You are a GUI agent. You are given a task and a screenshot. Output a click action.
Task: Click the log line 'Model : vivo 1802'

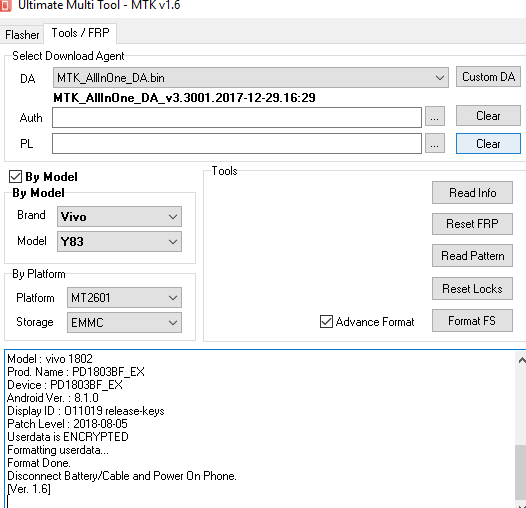coord(50,359)
